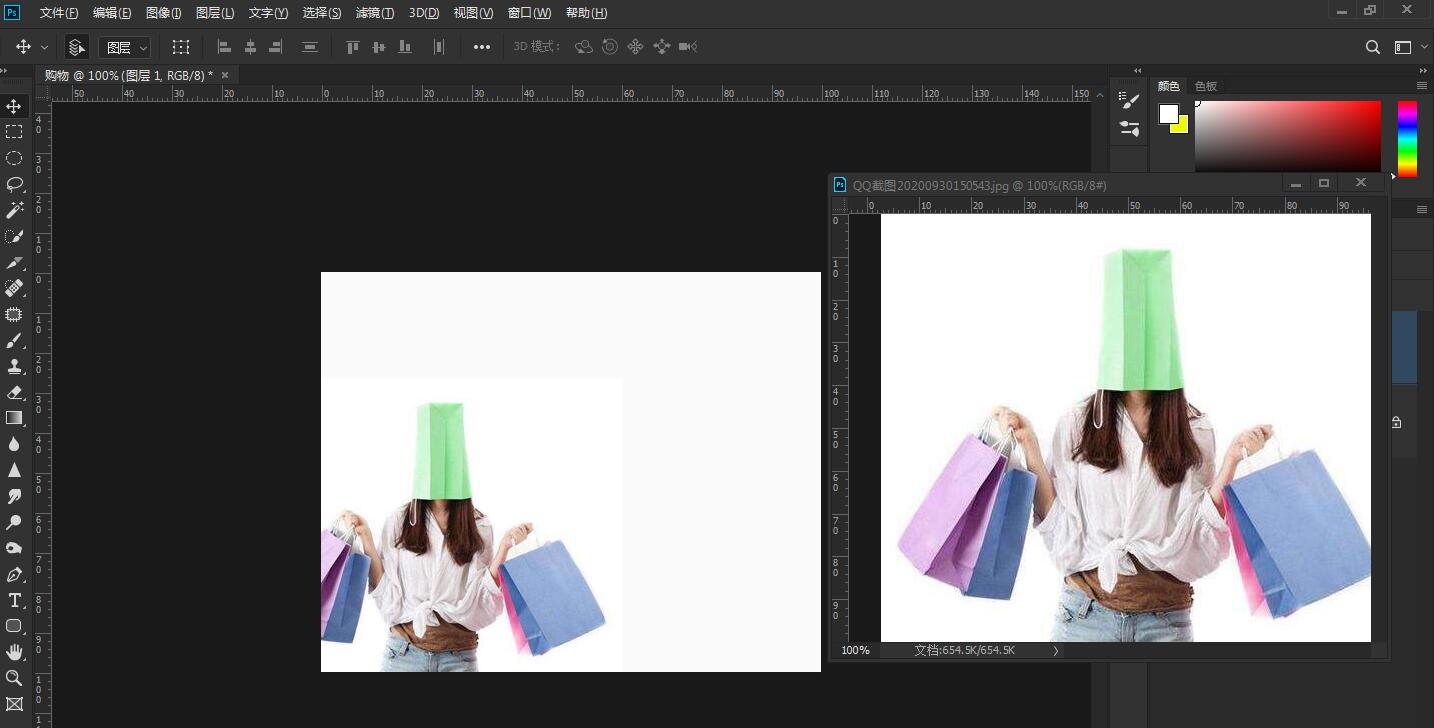Choose the Pen tool
The width and height of the screenshot is (1434, 728).
15,574
